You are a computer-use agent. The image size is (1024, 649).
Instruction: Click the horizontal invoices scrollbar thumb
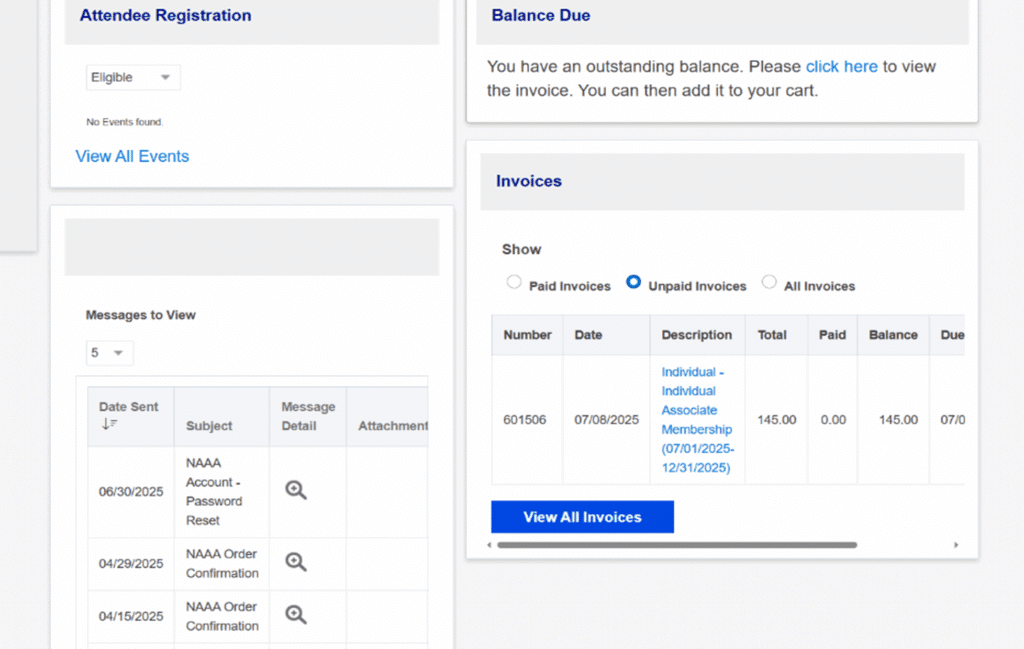click(x=677, y=545)
